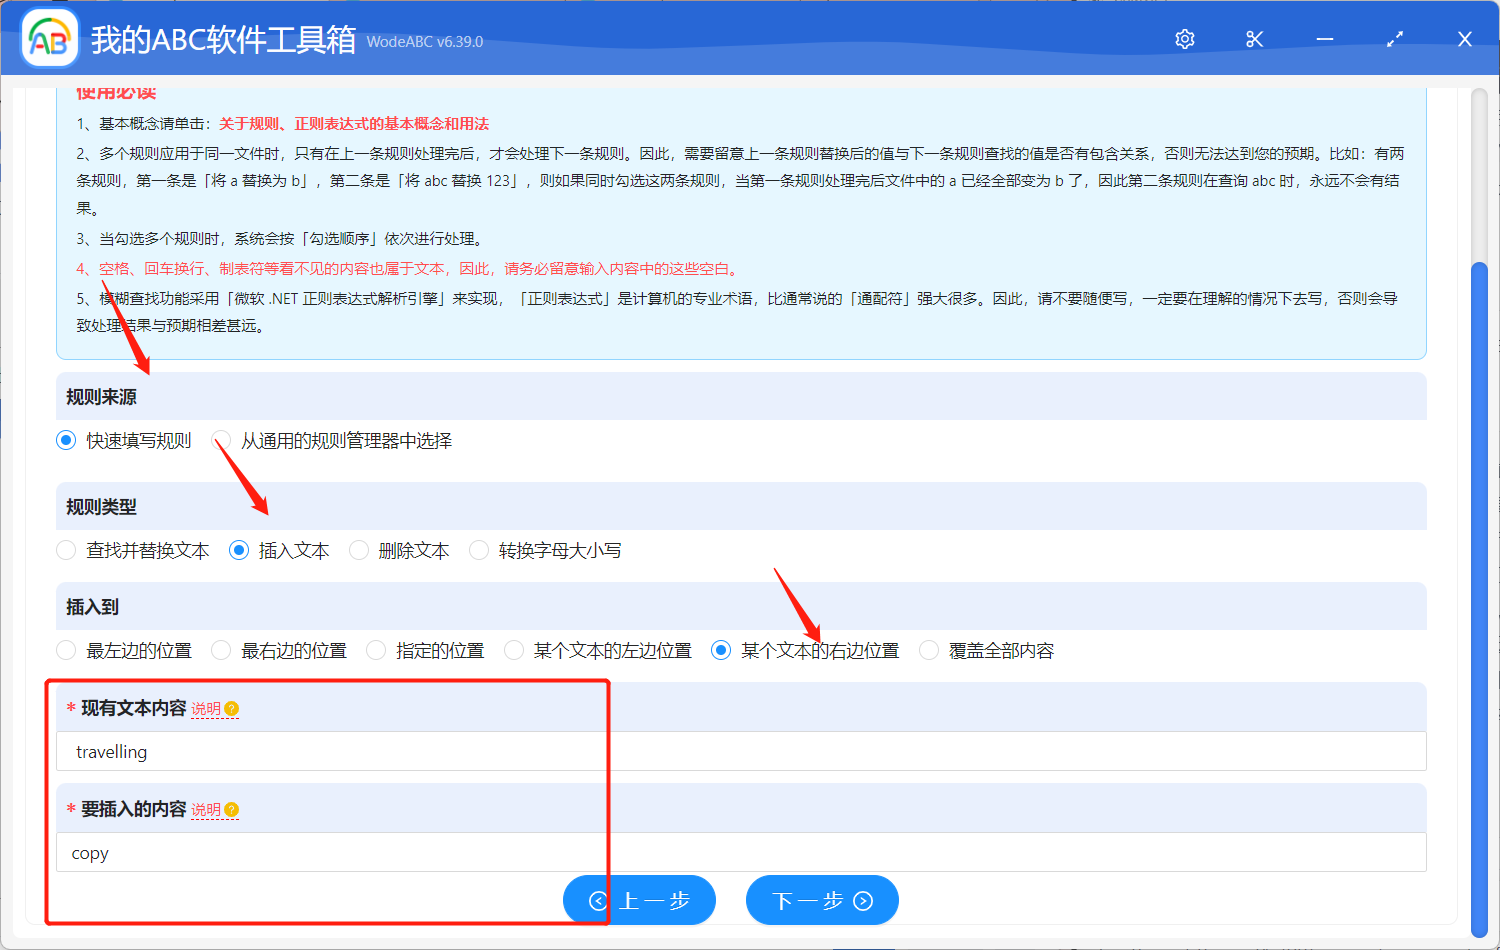Screen dimensions: 1500x950
Task: Click the scissors icon in title bar
Action: [x=1255, y=39]
